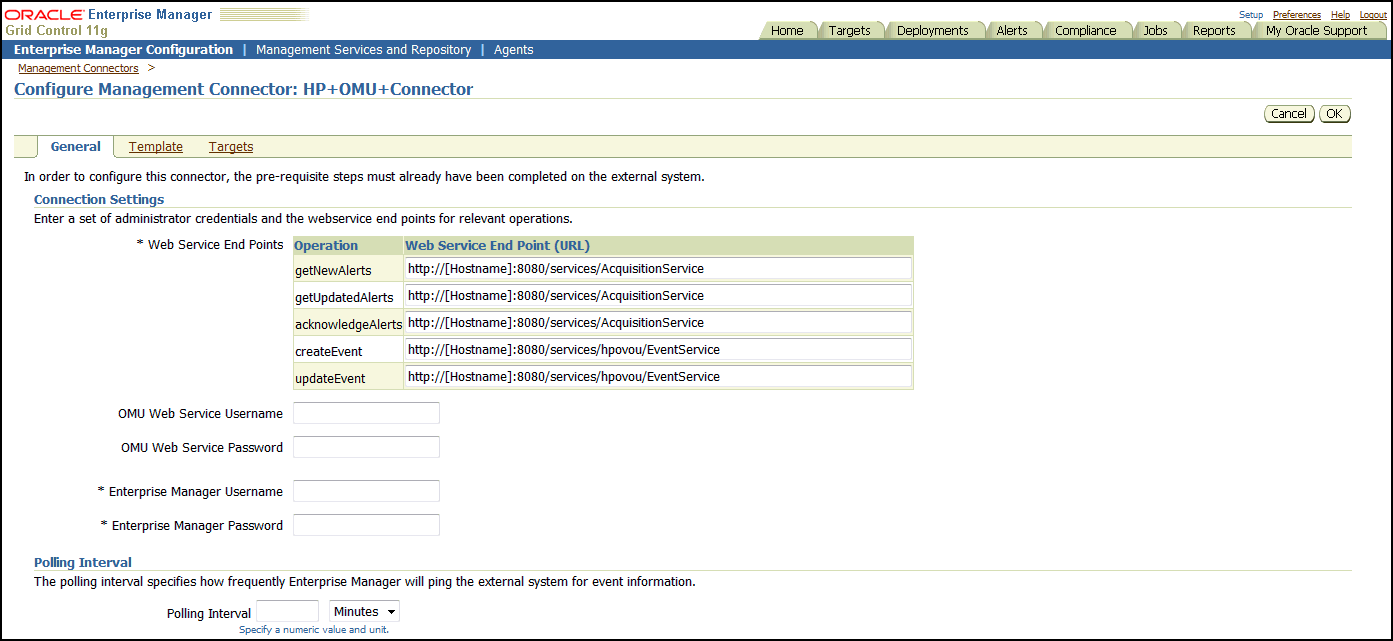Edit the createEvent endpoint URL field
The width and height of the screenshot is (1393, 641).
658,350
